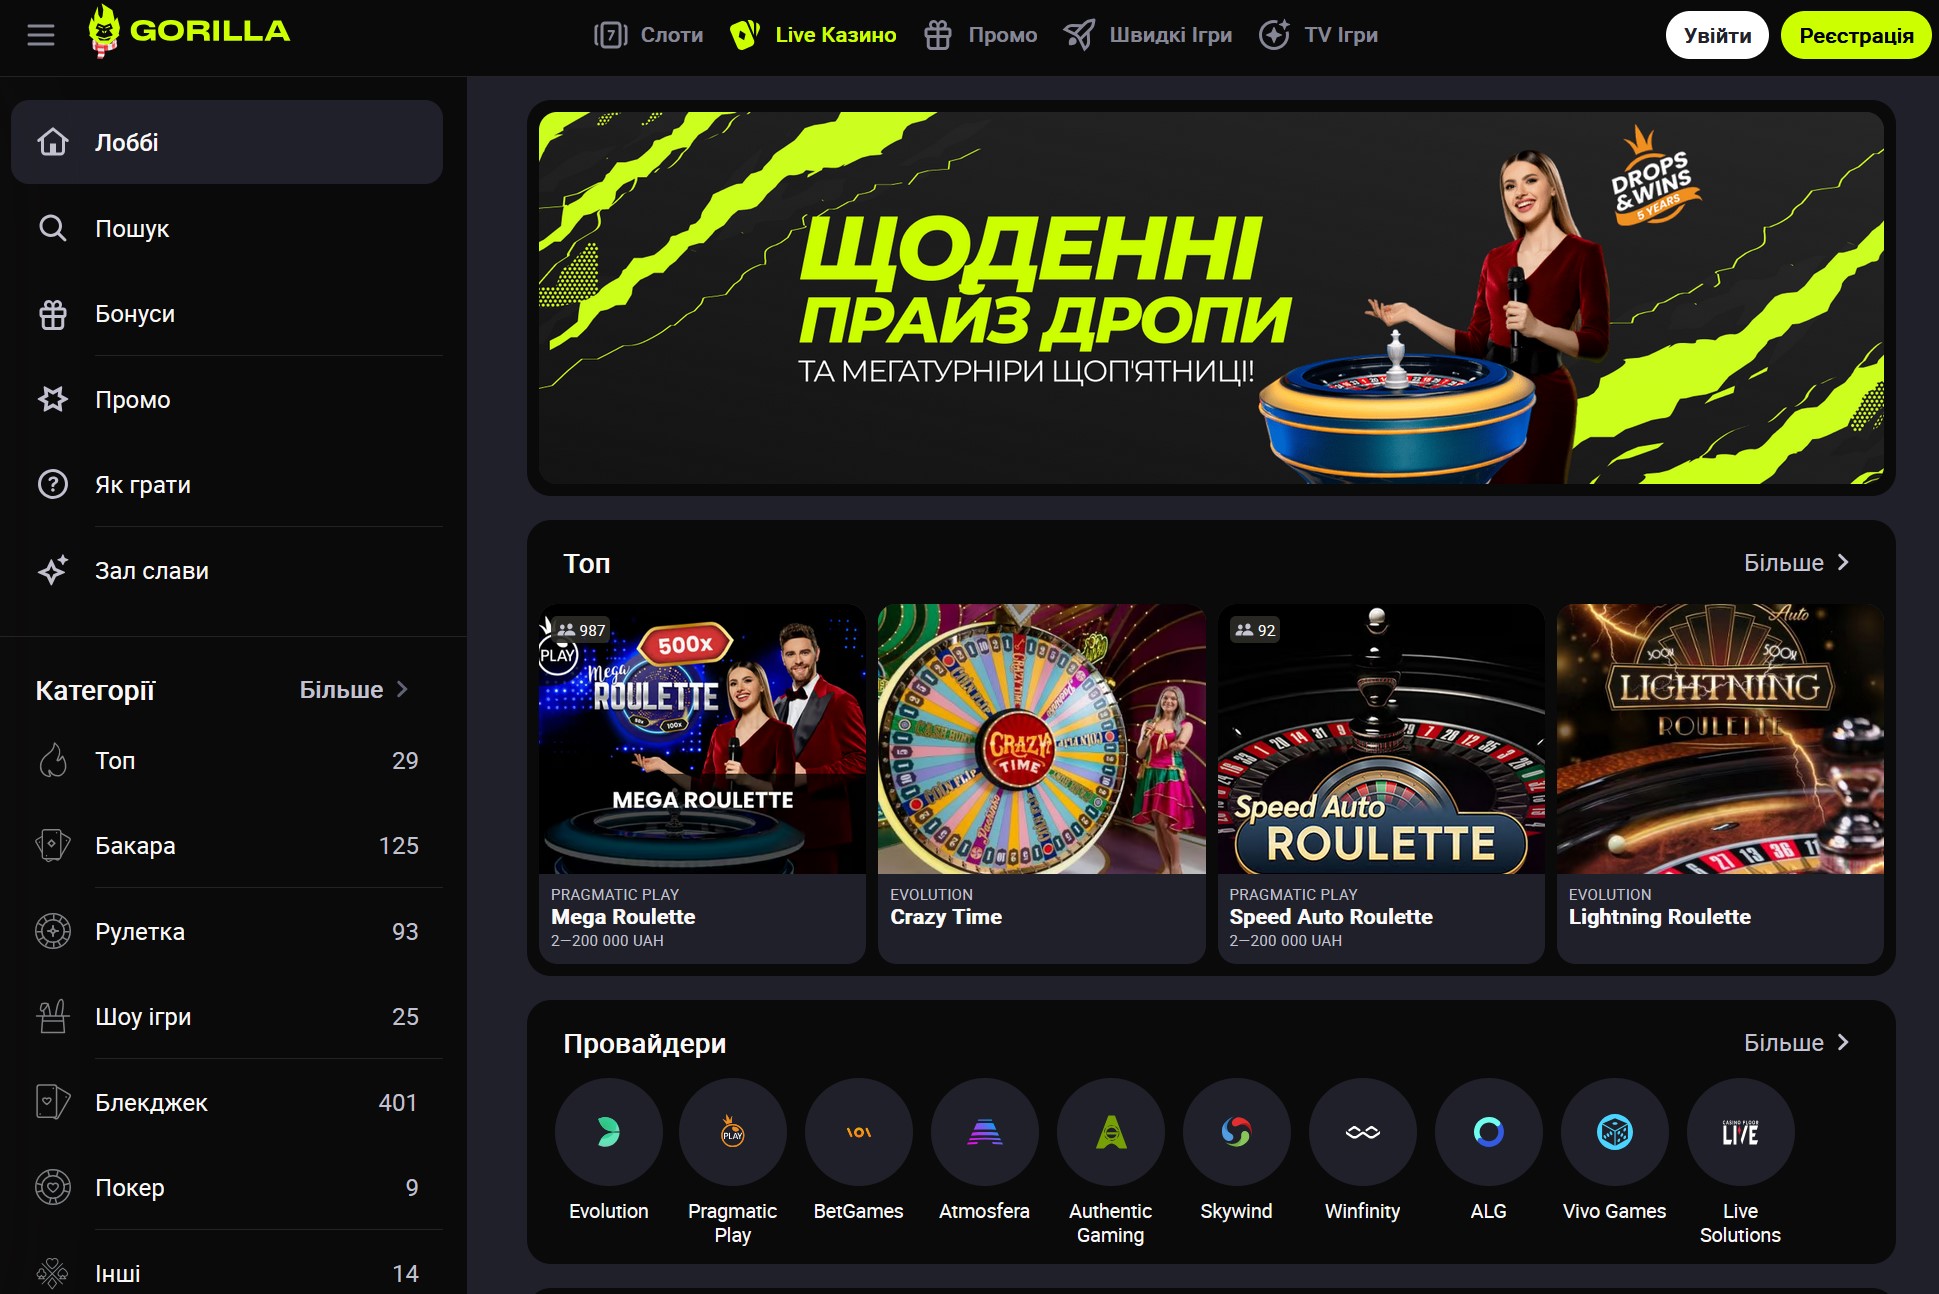Choose the BetGames provider icon

pos(858,1132)
